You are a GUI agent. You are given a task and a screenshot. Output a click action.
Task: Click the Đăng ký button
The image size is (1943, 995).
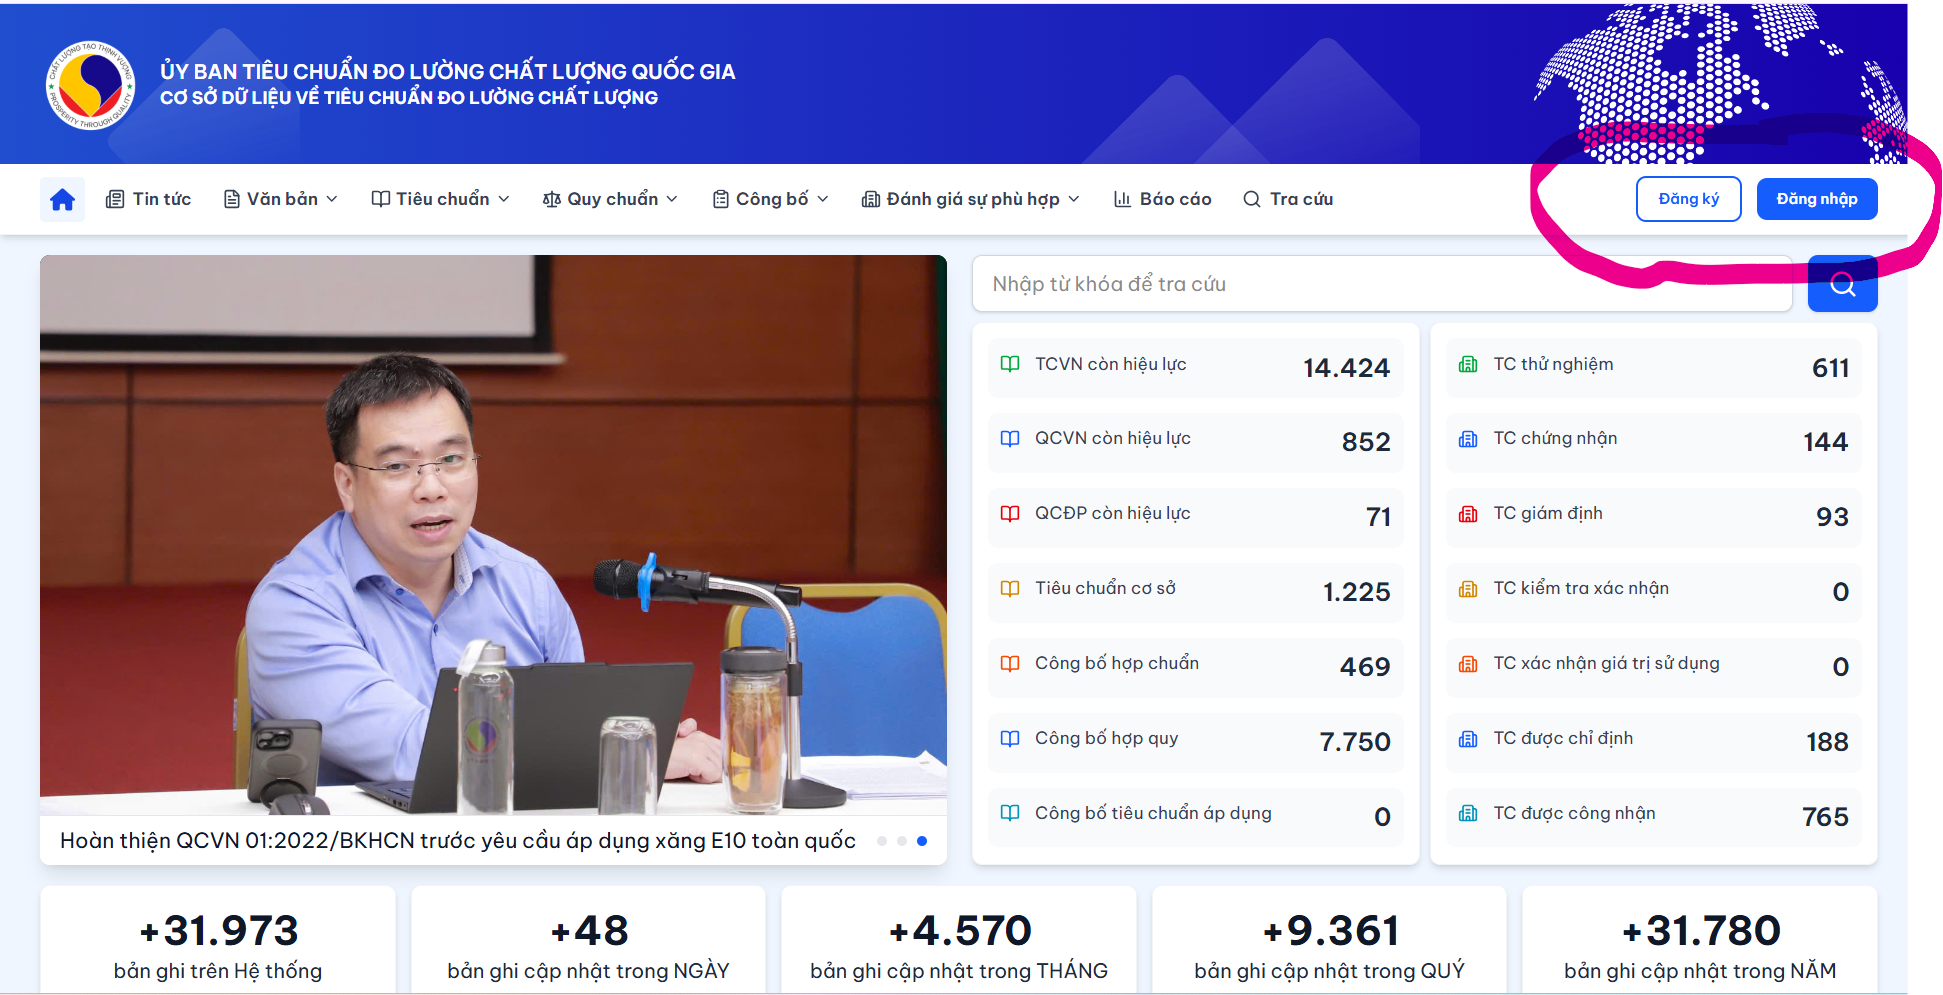tap(1688, 199)
